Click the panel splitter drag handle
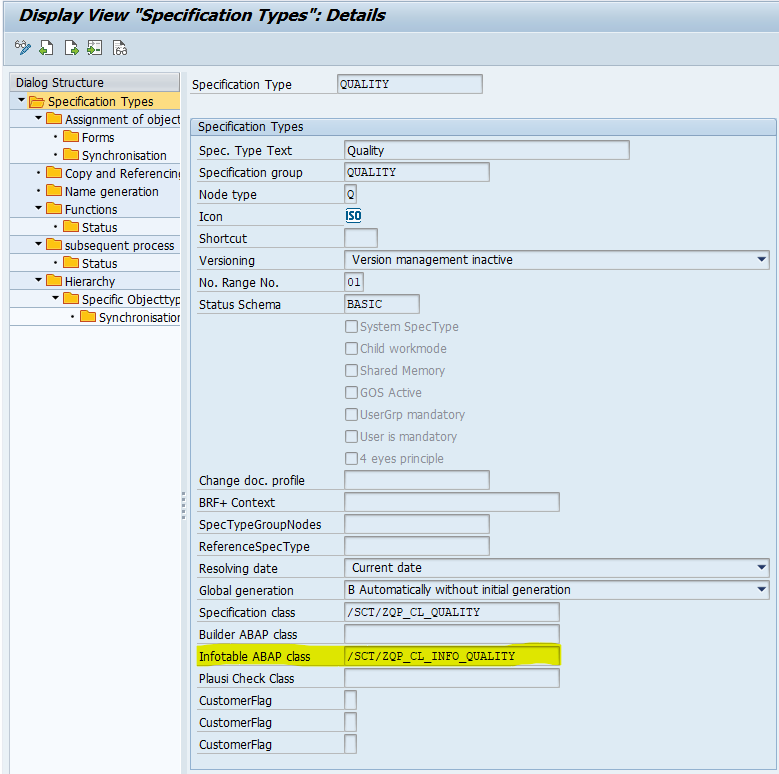This screenshot has height=774, width=779. point(183,505)
